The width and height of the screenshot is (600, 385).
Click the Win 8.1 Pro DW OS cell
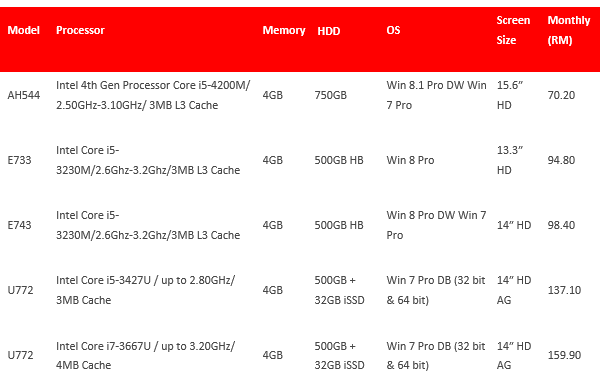pos(436,95)
